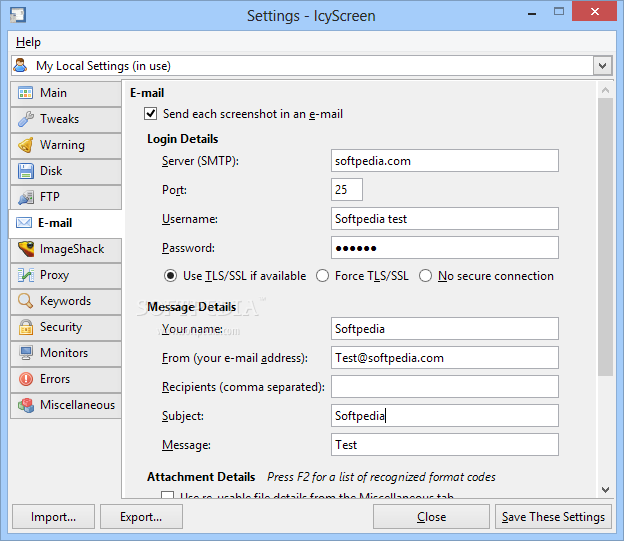Image resolution: width=624 pixels, height=541 pixels.
Task: Click the user profile icon beside My Local Settings
Action: coord(21,65)
